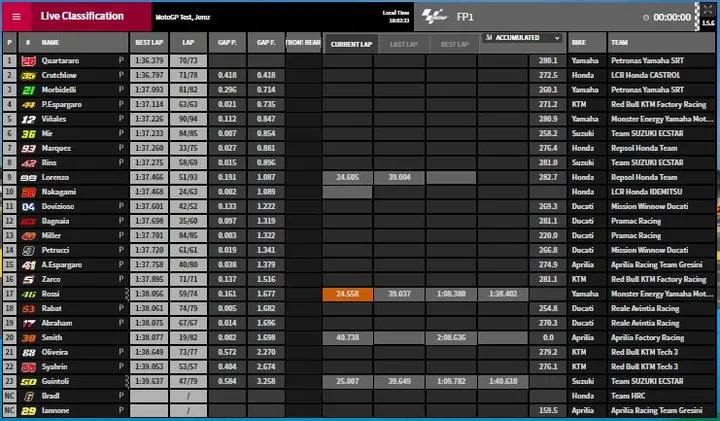The width and height of the screenshot is (720, 421).
Task: Select the Bradl row name
Action: (x=51, y=396)
